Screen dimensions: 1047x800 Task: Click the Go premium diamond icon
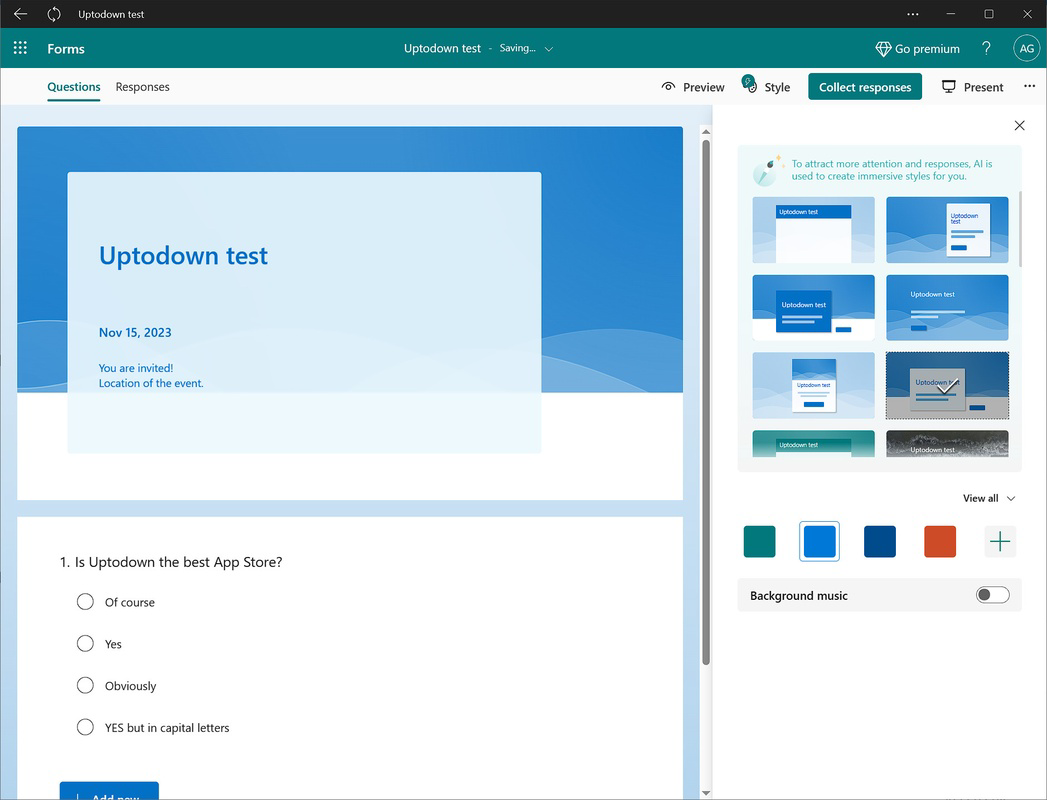point(883,49)
